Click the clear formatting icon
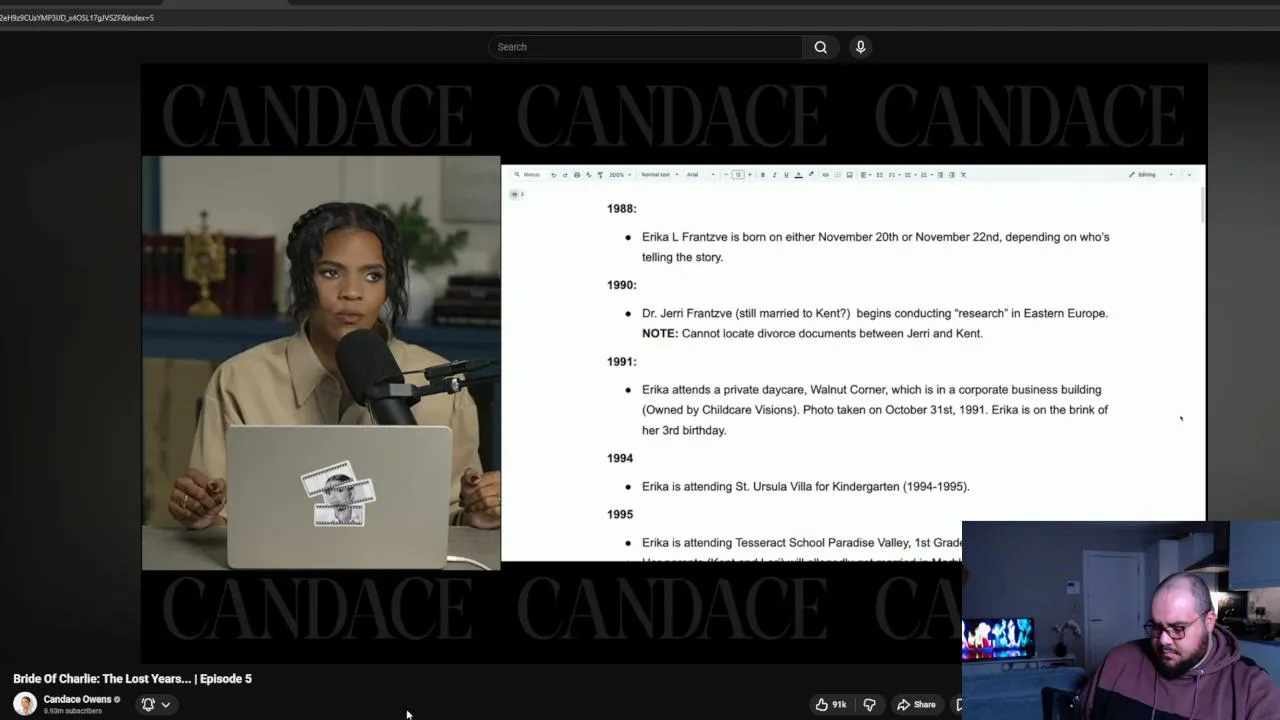1280x720 pixels. pos(963,175)
